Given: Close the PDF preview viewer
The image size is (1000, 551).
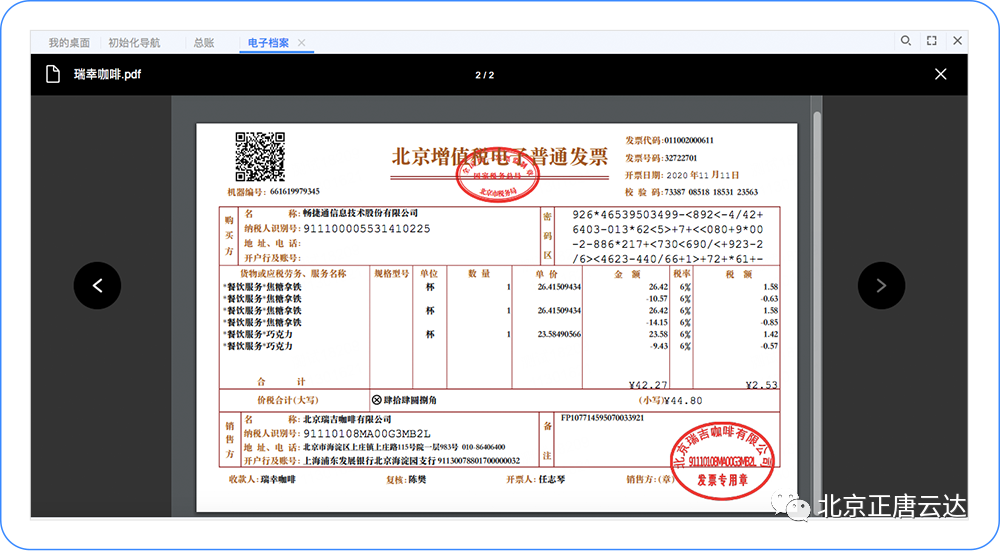Looking at the screenshot, I should tap(941, 74).
